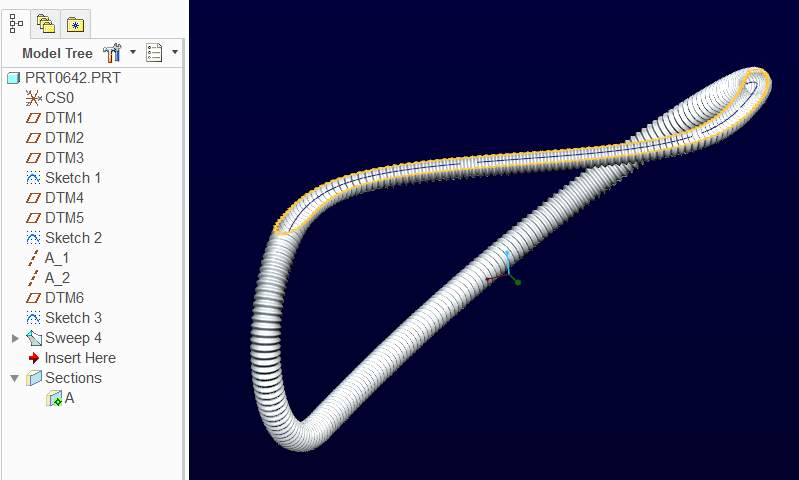Click the Sketch 2 label
Viewport: 799px width, 480px height.
point(73,238)
